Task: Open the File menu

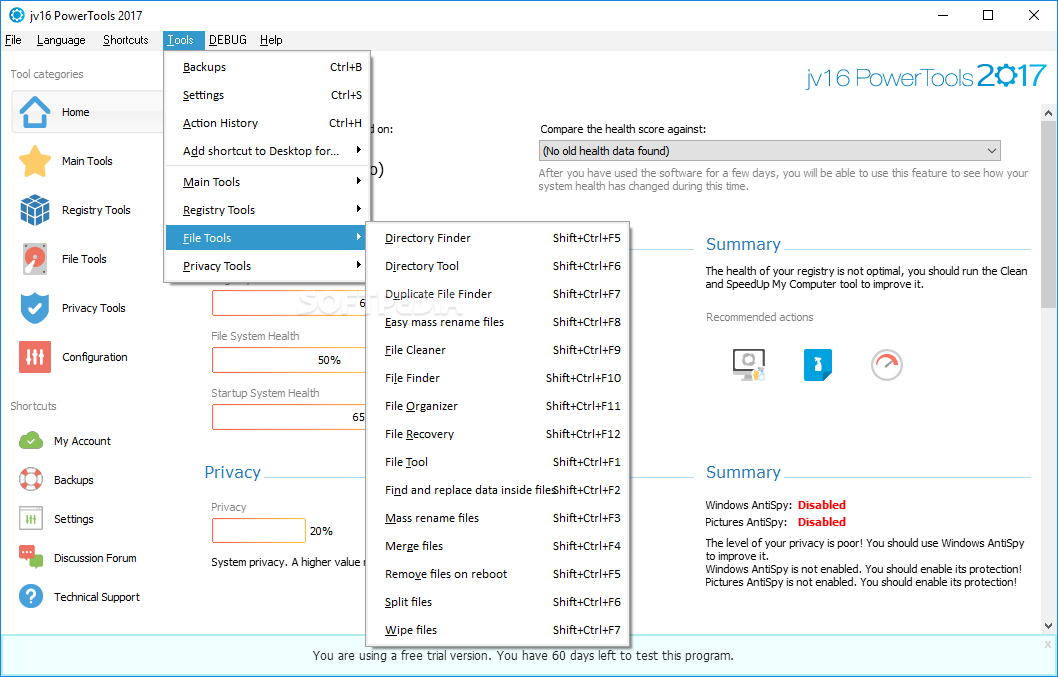Action: point(13,40)
